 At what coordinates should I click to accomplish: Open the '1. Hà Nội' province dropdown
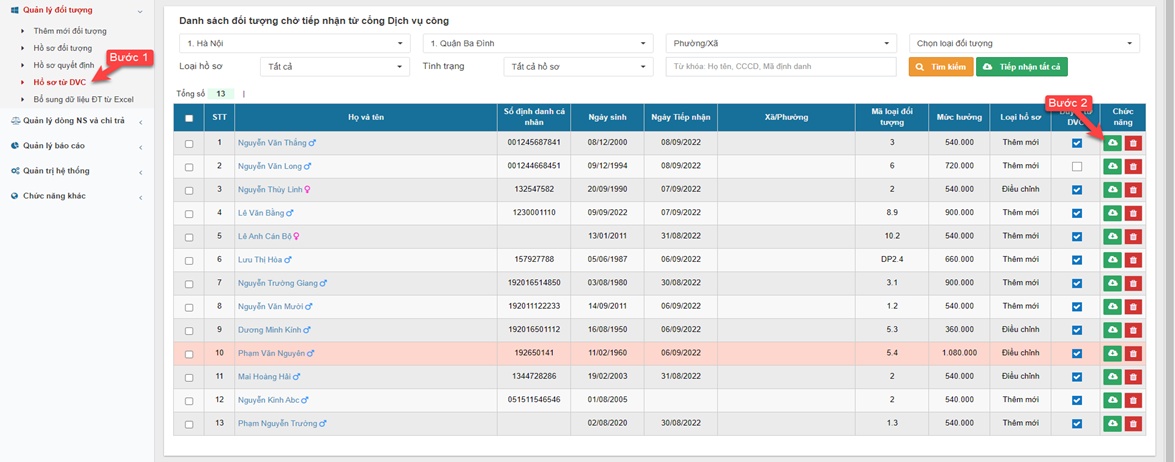(x=294, y=44)
